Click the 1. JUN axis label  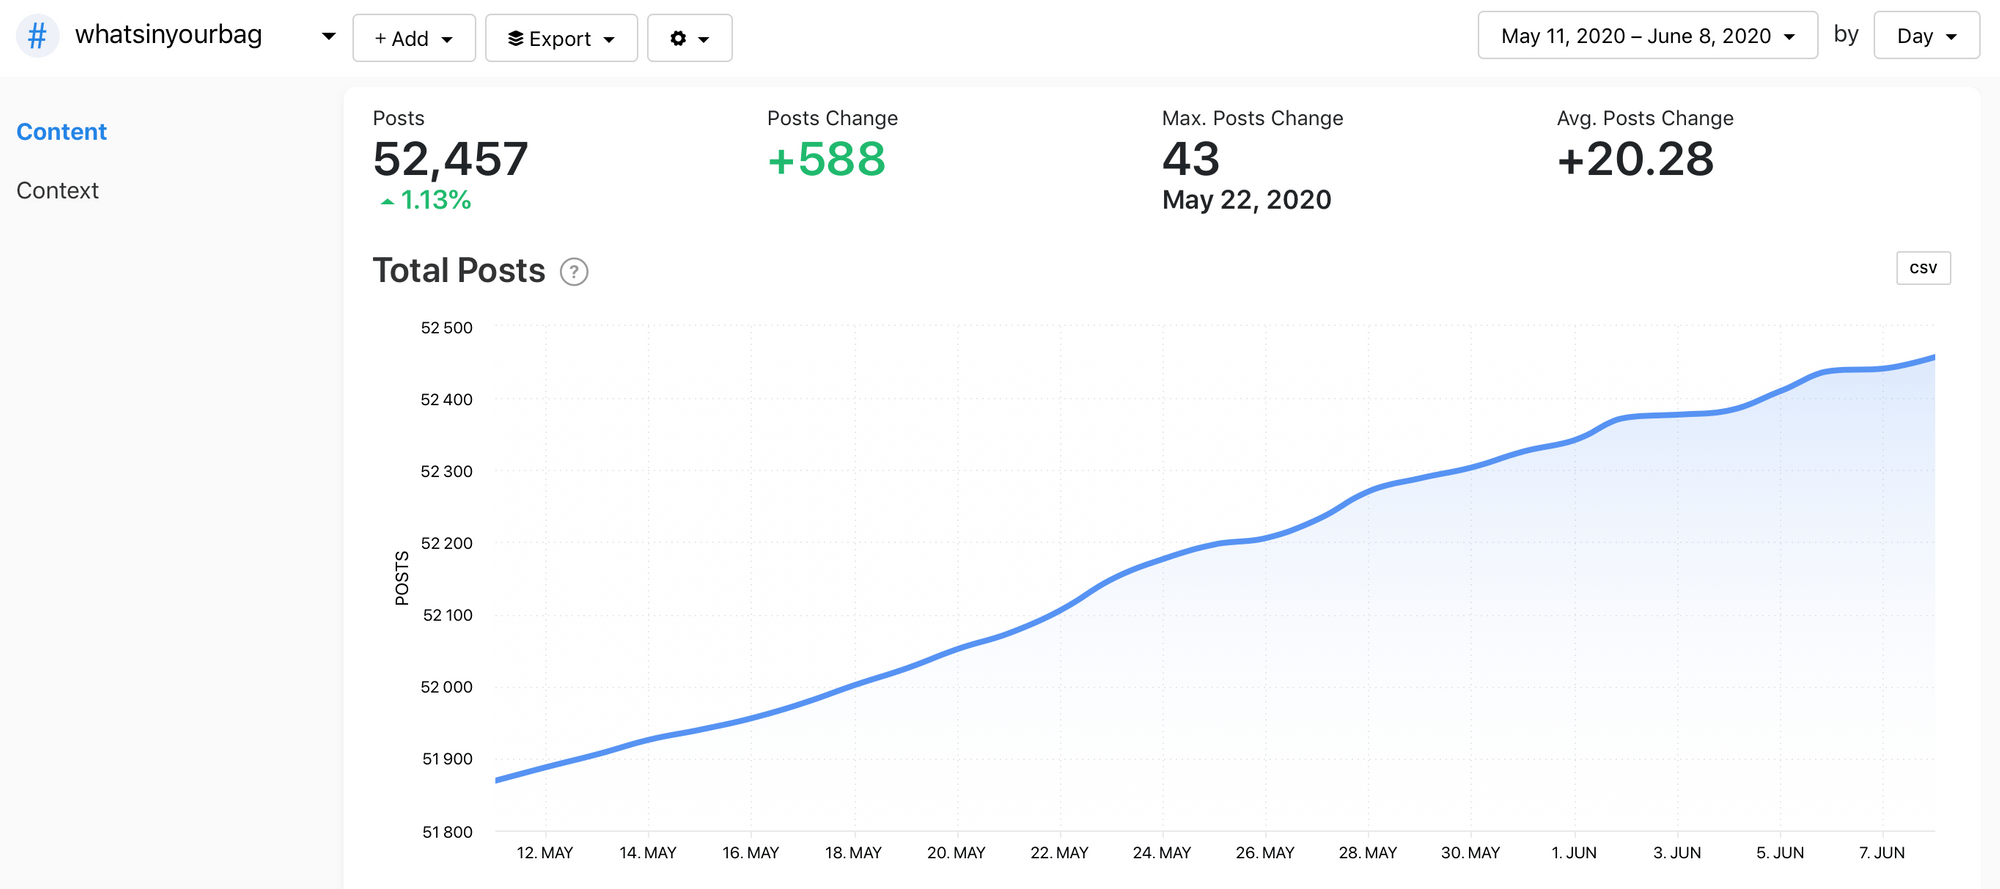[1574, 853]
